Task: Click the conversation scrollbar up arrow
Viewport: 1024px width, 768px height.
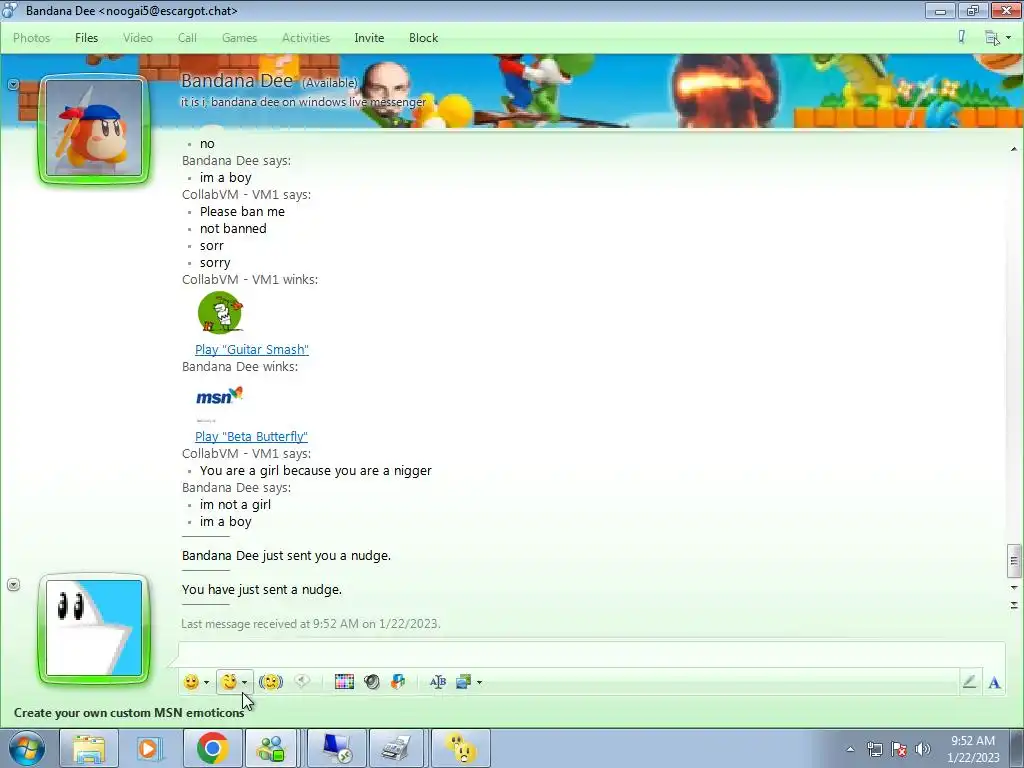Action: pyautogui.click(x=1014, y=149)
